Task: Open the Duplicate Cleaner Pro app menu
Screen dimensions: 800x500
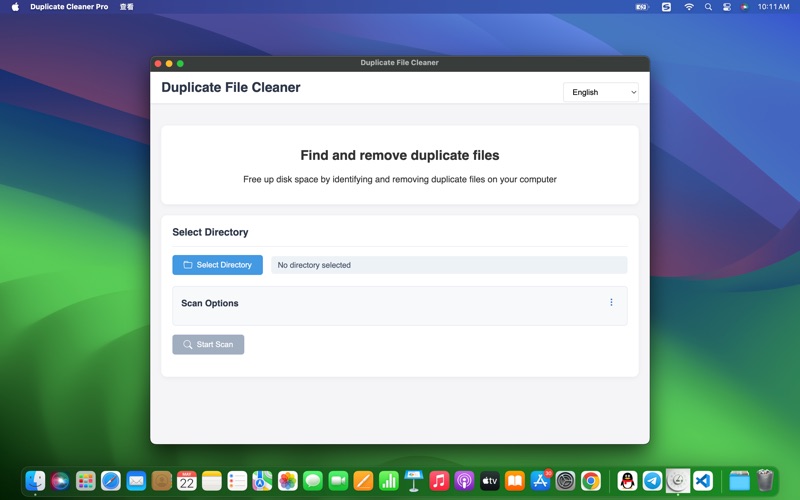Action: click(69, 7)
